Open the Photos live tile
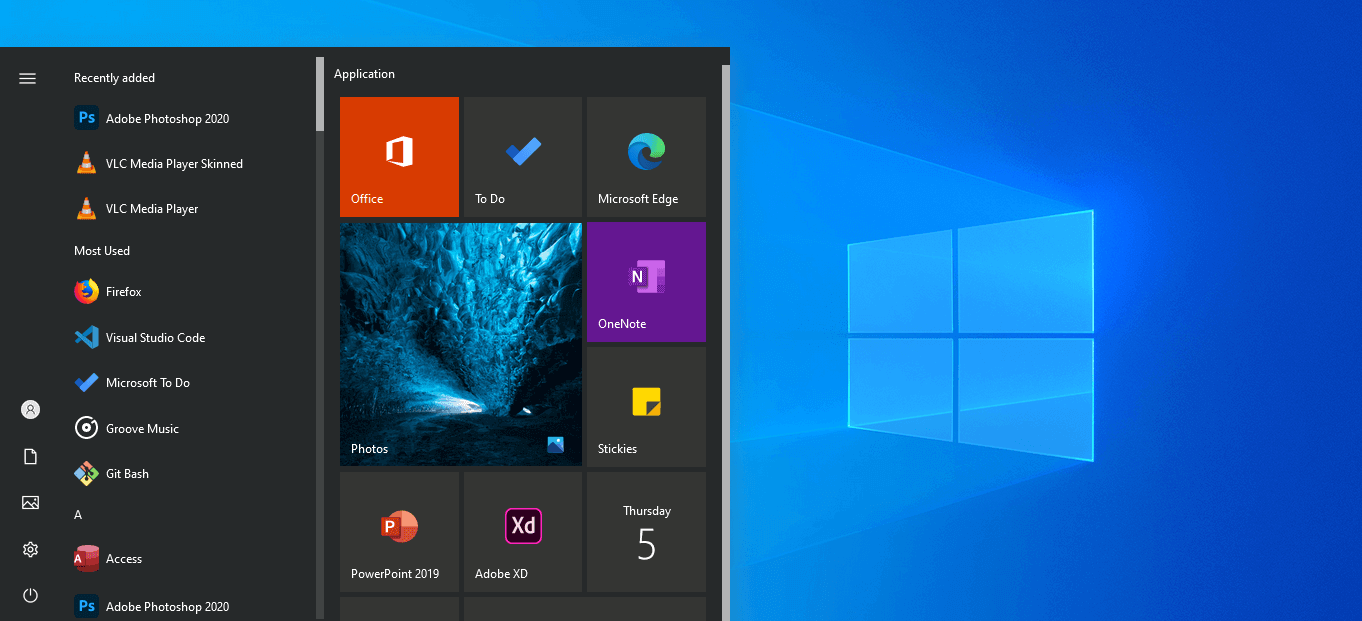1362x621 pixels. pyautogui.click(x=461, y=344)
